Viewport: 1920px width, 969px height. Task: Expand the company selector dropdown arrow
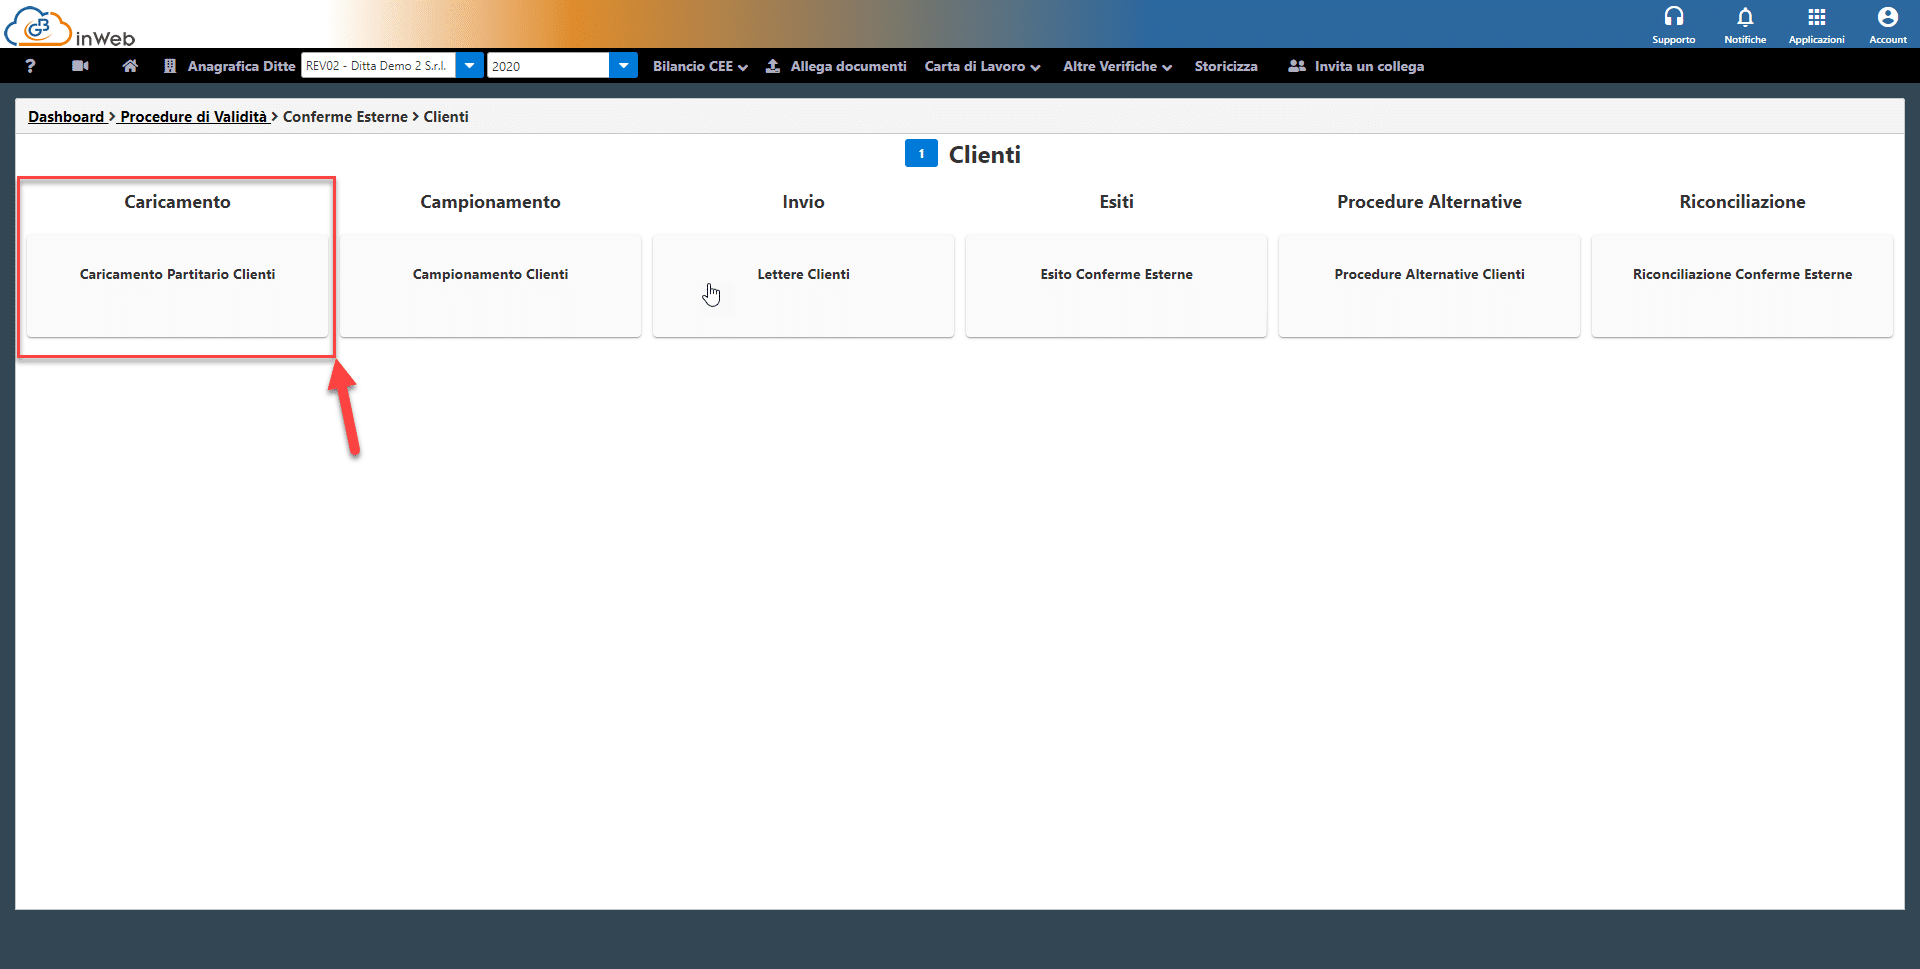(469, 66)
